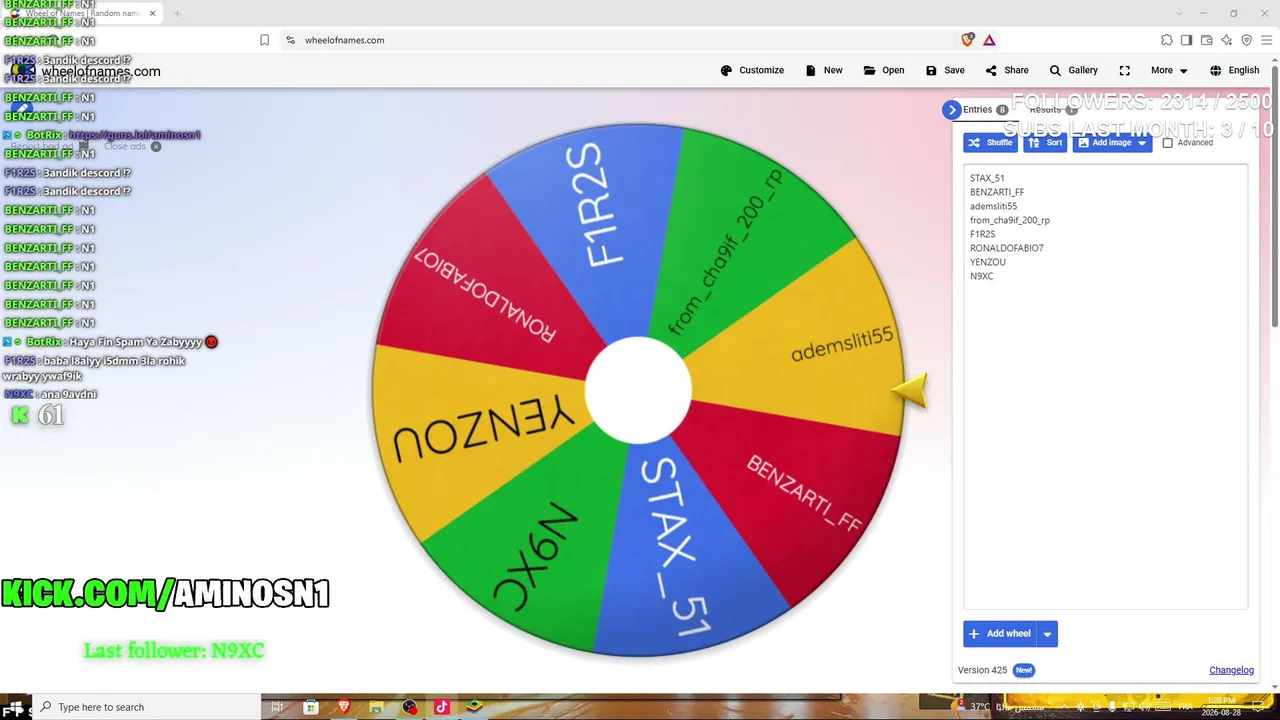Screen dimensions: 1280x720
Task: Enable the Advanced checkbox
Action: (x=1167, y=143)
